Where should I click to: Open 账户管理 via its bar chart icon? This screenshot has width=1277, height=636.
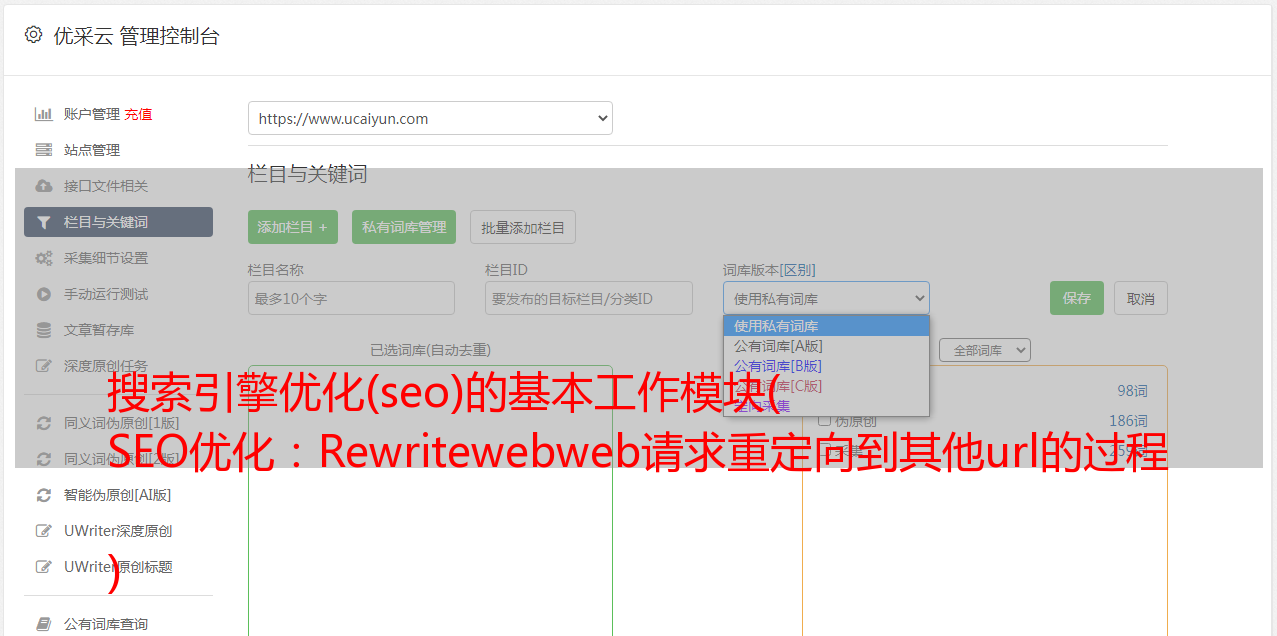tap(43, 114)
